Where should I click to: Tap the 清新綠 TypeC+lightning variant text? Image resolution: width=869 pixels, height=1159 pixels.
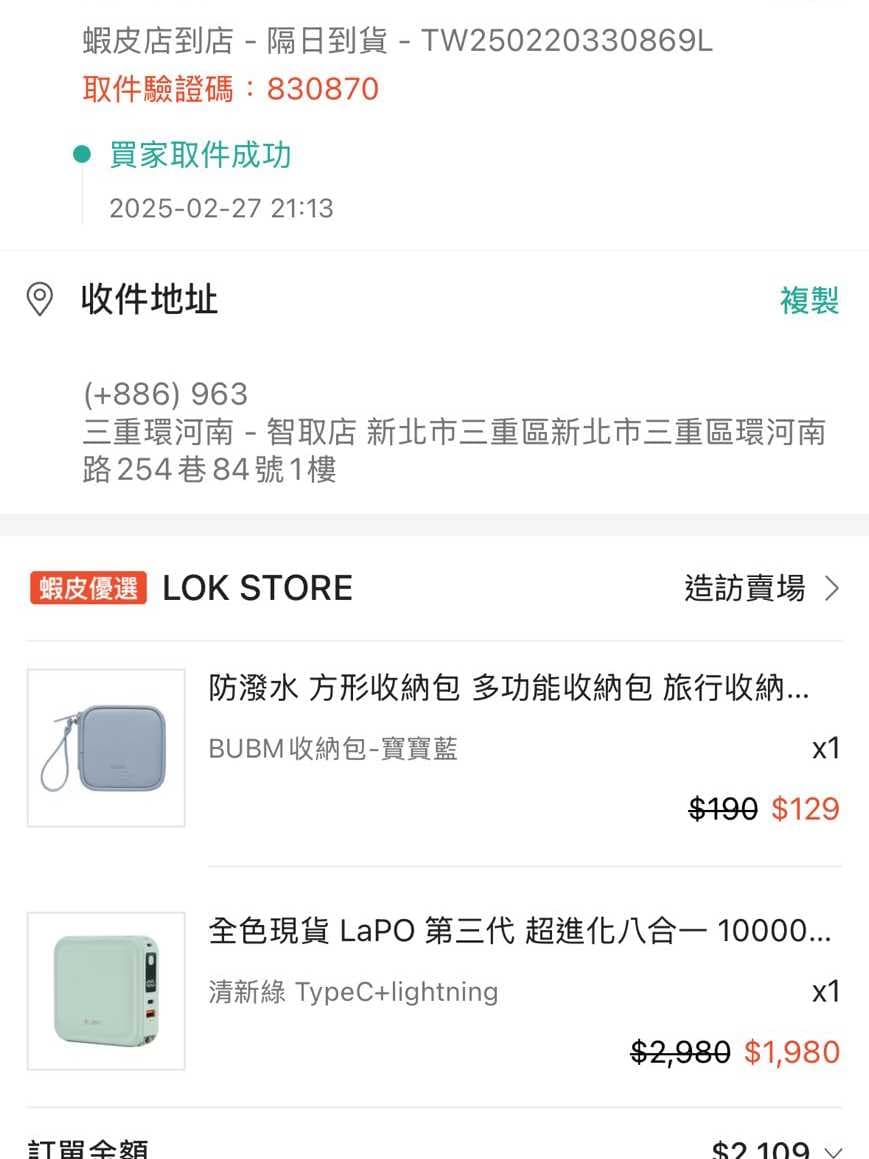point(353,992)
